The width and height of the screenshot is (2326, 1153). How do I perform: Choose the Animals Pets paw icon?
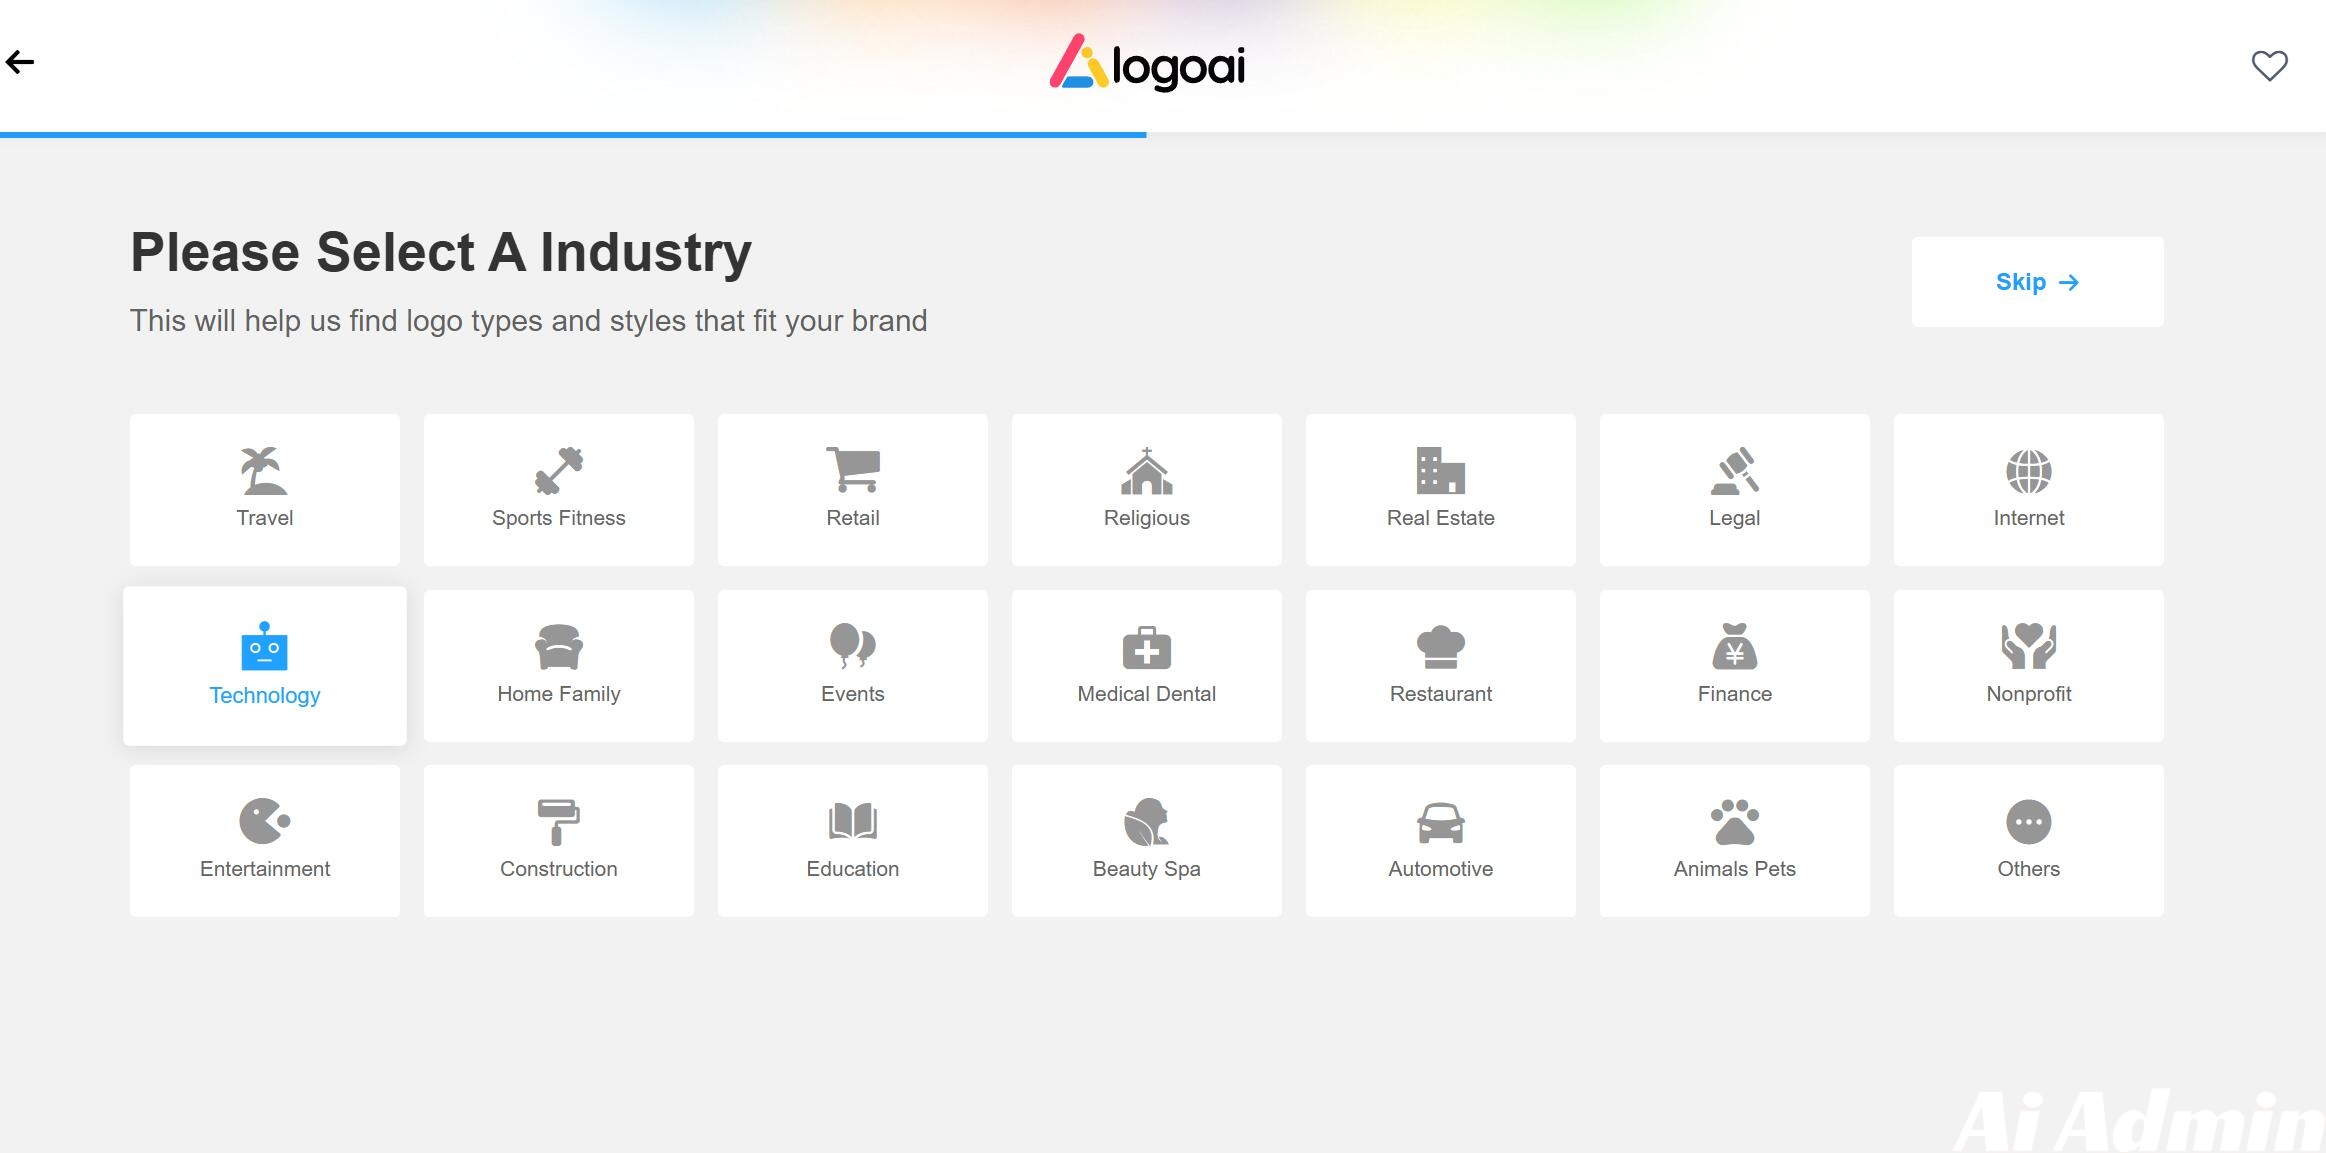[x=1734, y=822]
